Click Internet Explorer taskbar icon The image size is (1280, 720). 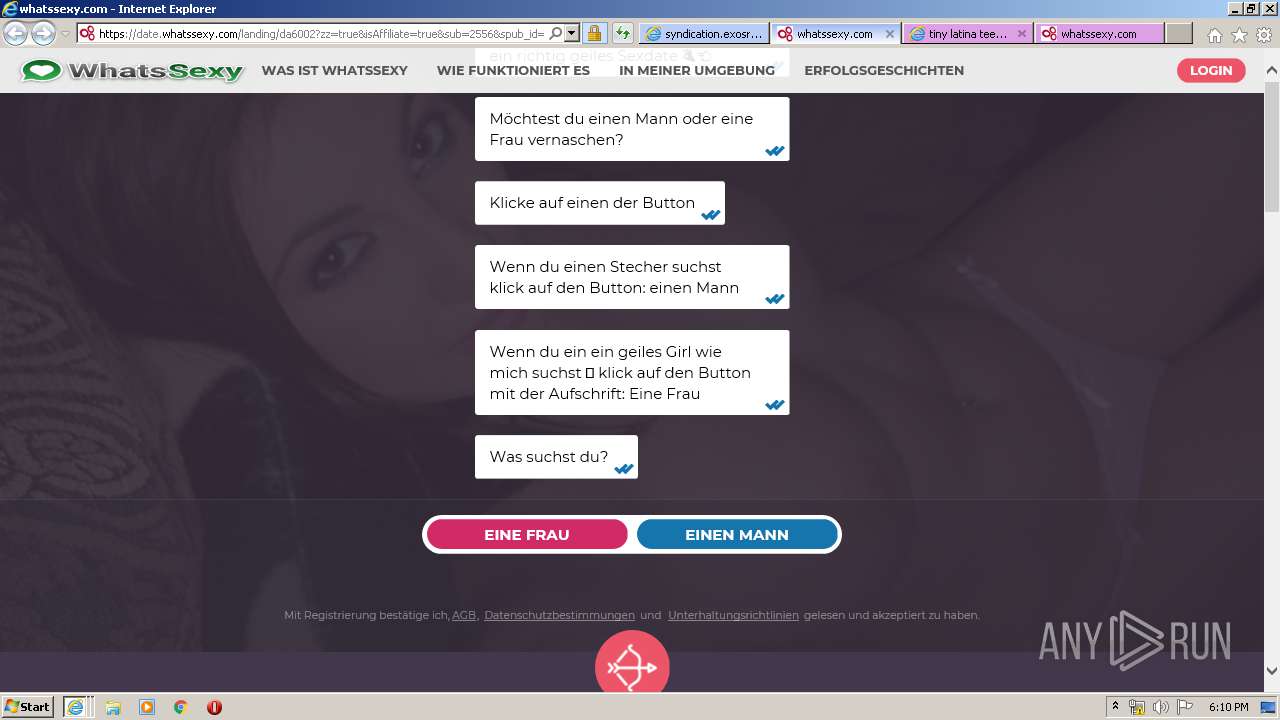[75, 706]
